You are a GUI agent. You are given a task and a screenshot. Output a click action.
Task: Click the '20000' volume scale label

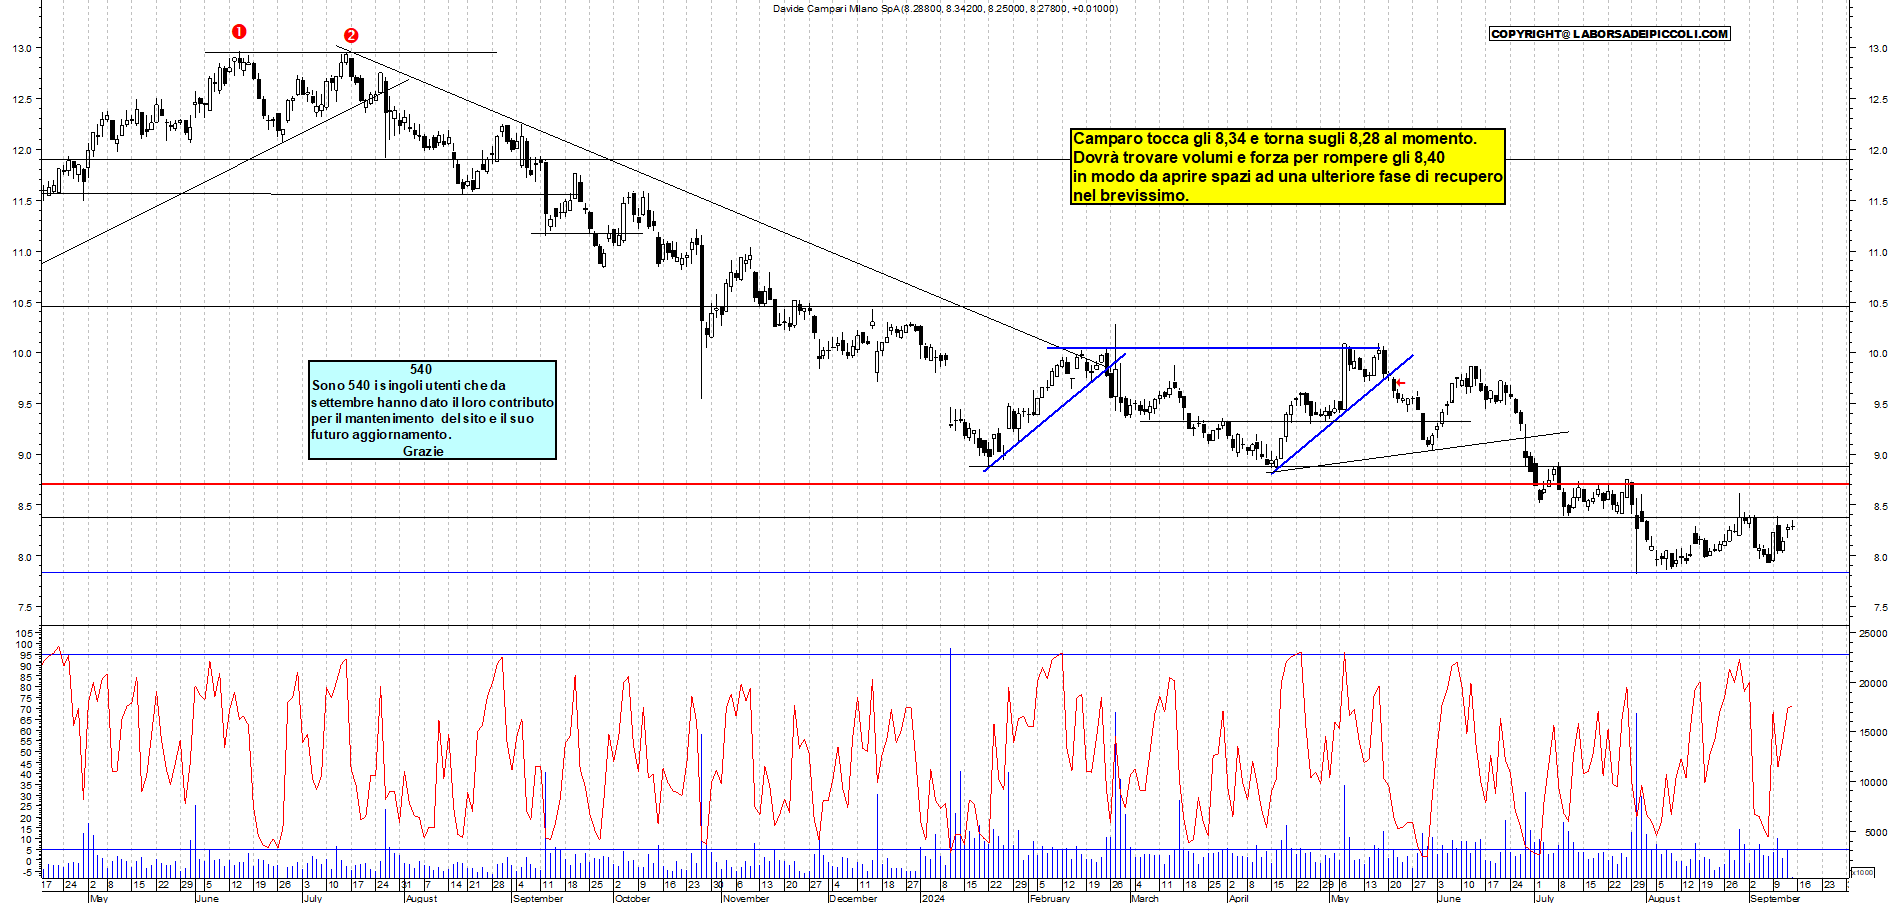pyautogui.click(x=1872, y=684)
